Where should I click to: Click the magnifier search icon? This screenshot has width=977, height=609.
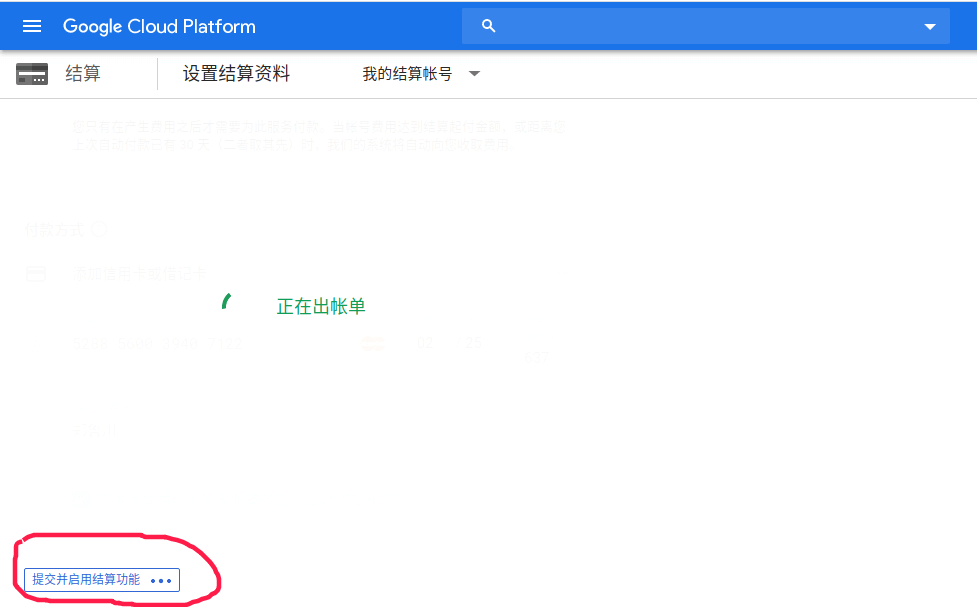(x=488, y=27)
